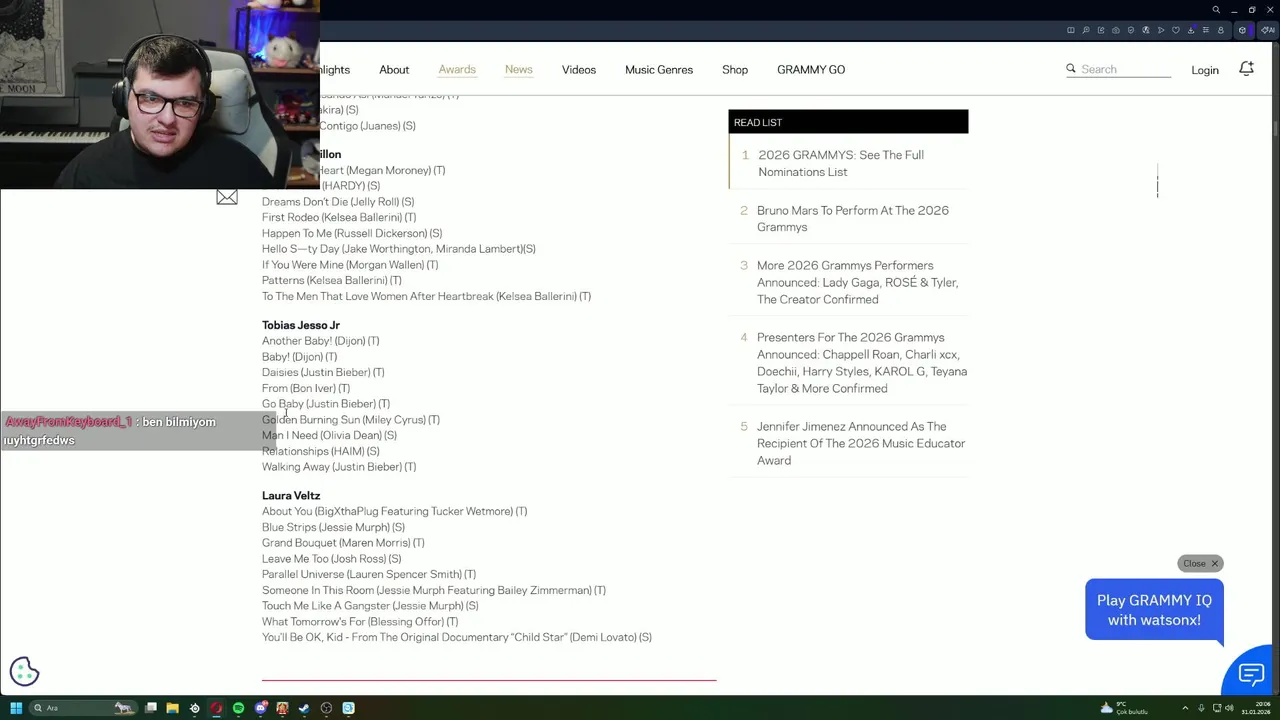Viewport: 1280px width, 720px height.
Task: Click "Blue Strips (Jessie Murph) (S)" line
Action: point(333,527)
